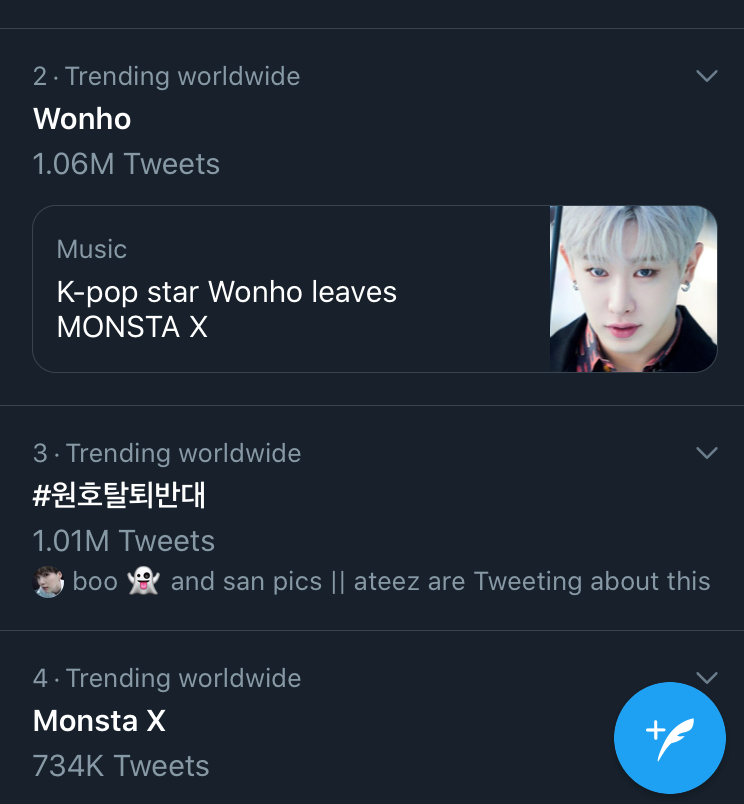Tap 'MONSTA X' text in news headline
This screenshot has height=804, width=744.
132,327
